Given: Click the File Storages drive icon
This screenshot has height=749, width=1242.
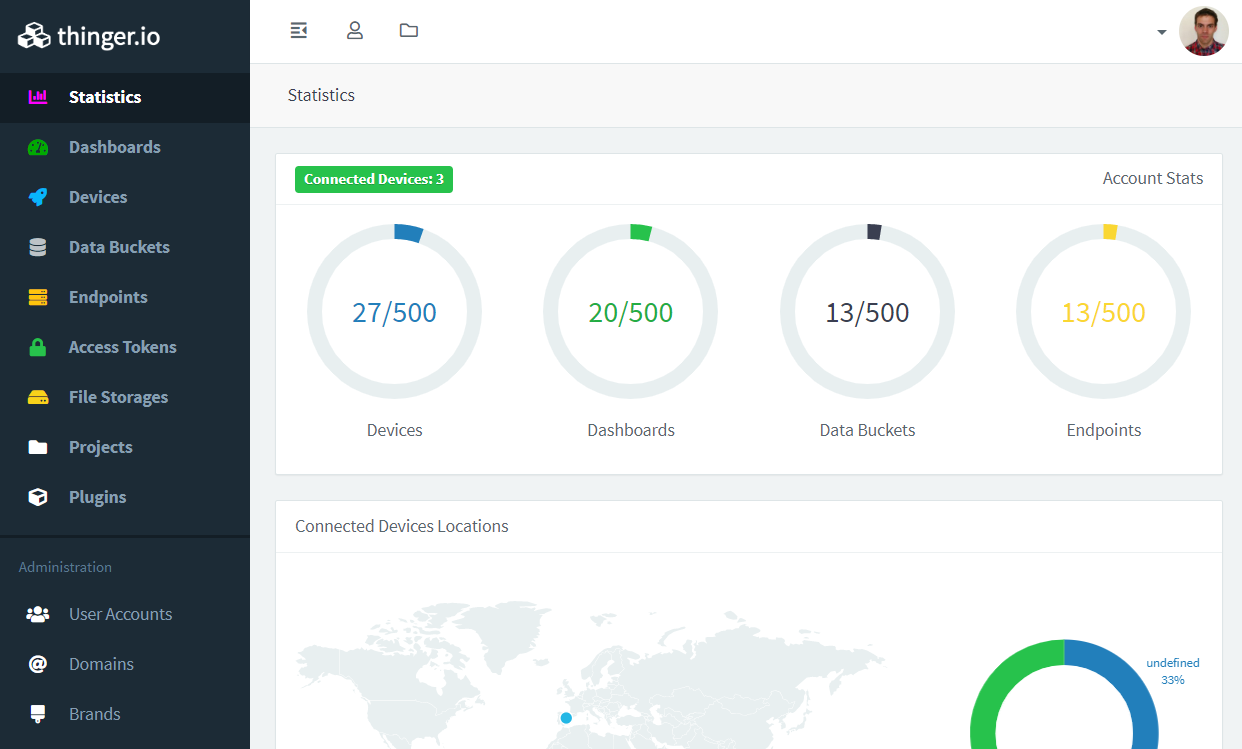Looking at the screenshot, I should tap(38, 397).
